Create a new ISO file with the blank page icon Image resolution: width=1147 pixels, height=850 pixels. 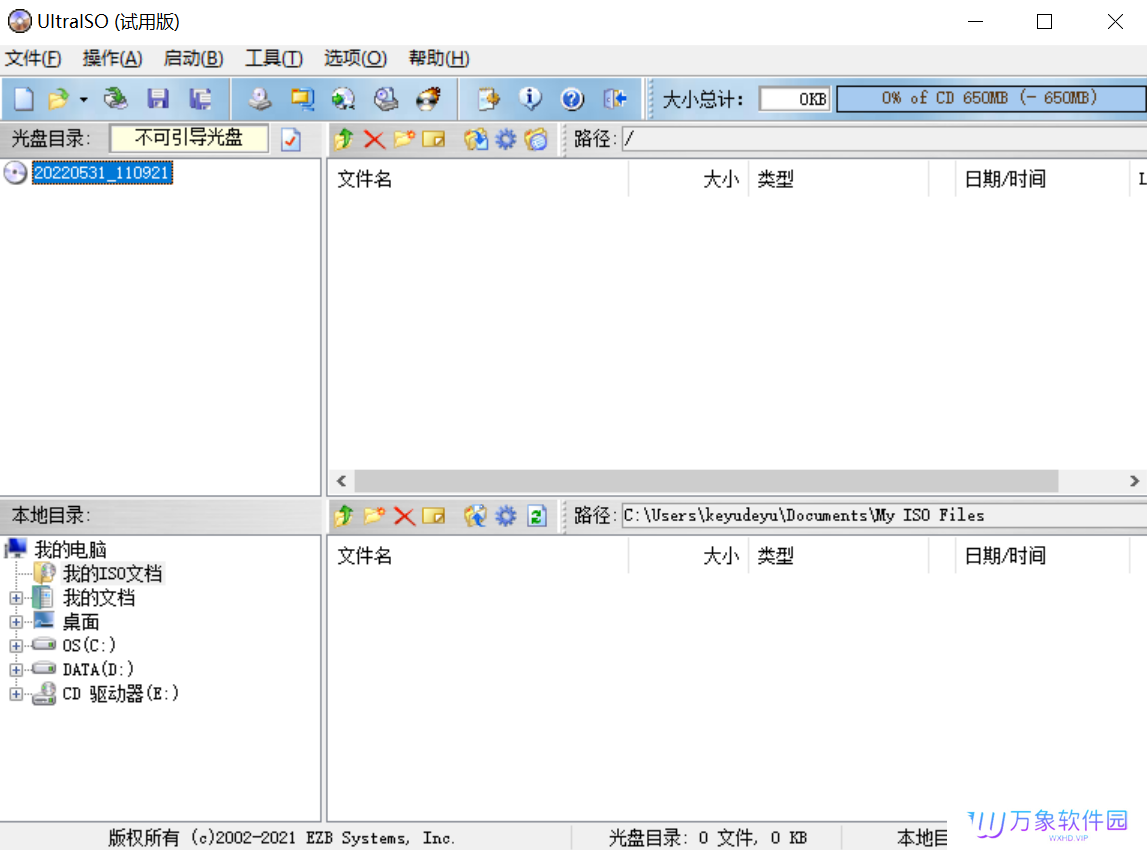coord(23,99)
